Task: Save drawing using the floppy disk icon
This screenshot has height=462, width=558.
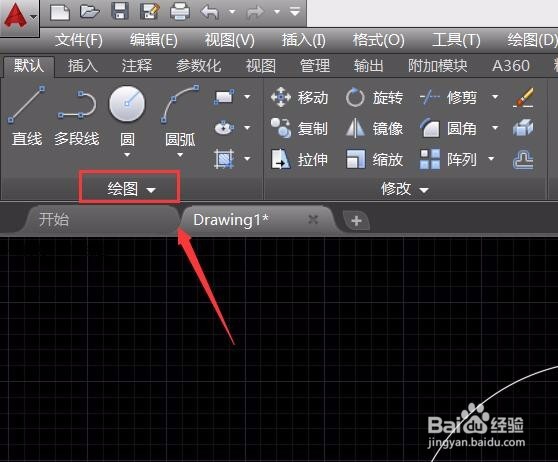Action: [120, 11]
